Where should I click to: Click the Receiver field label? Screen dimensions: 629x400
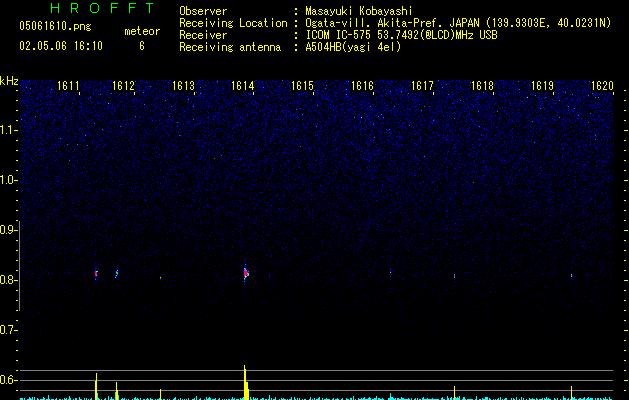point(203,35)
